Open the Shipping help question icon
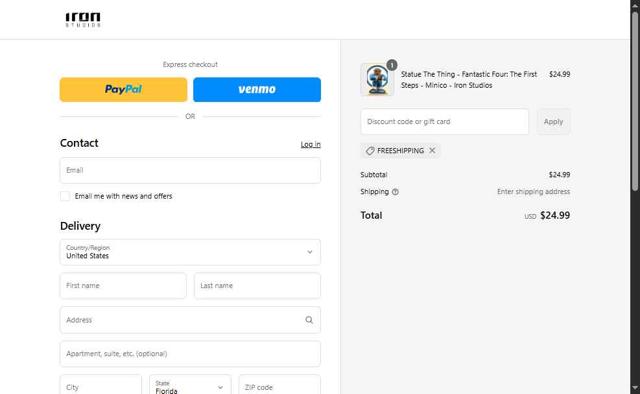Viewport: 640px width, 394px height. (395, 192)
